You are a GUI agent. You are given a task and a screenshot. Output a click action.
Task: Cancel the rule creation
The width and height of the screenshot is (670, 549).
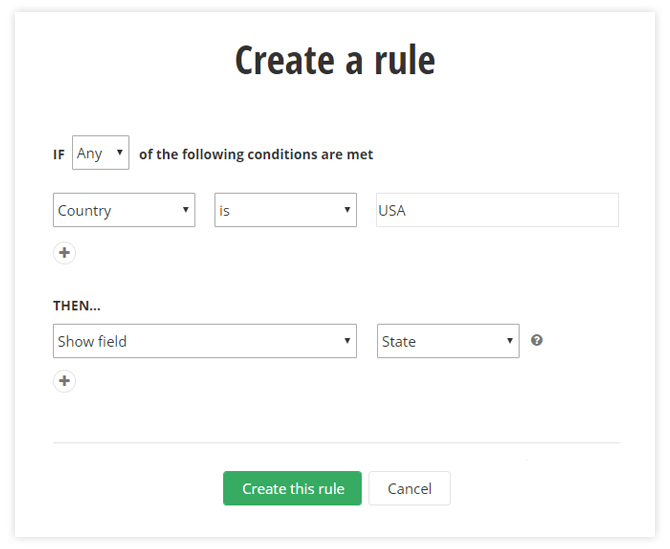410,489
